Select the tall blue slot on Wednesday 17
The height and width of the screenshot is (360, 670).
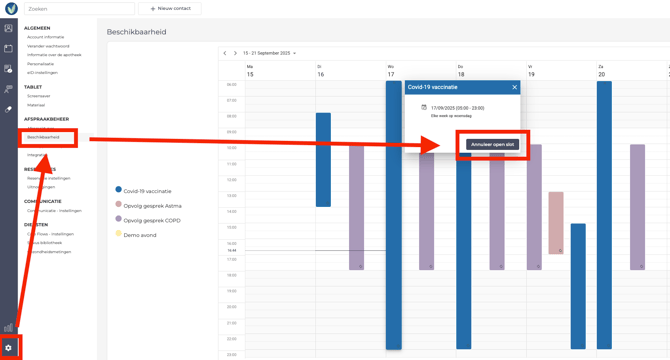pyautogui.click(x=394, y=215)
